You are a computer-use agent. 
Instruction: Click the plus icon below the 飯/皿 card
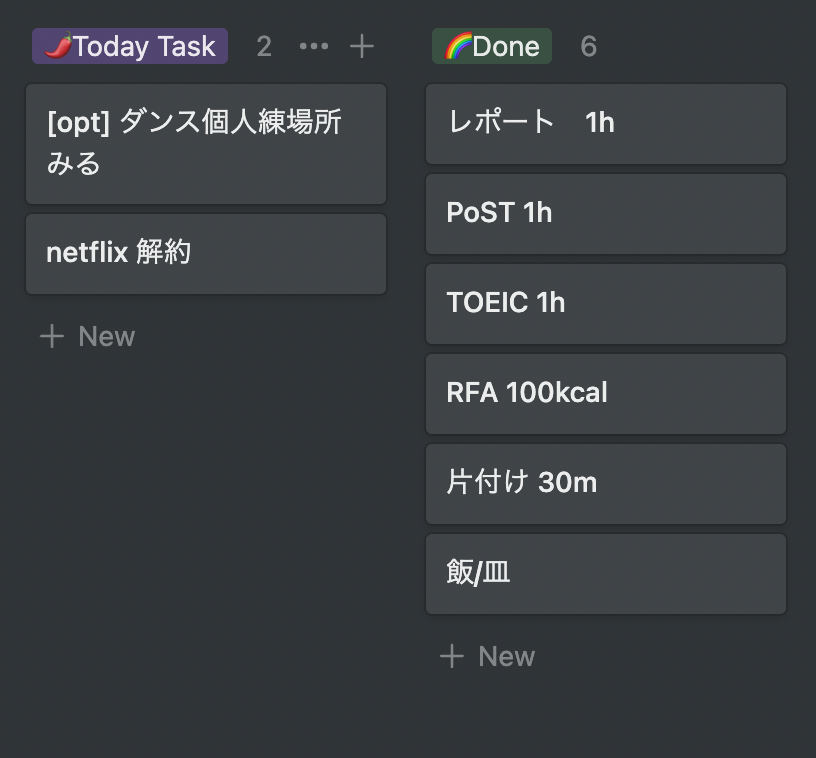452,656
